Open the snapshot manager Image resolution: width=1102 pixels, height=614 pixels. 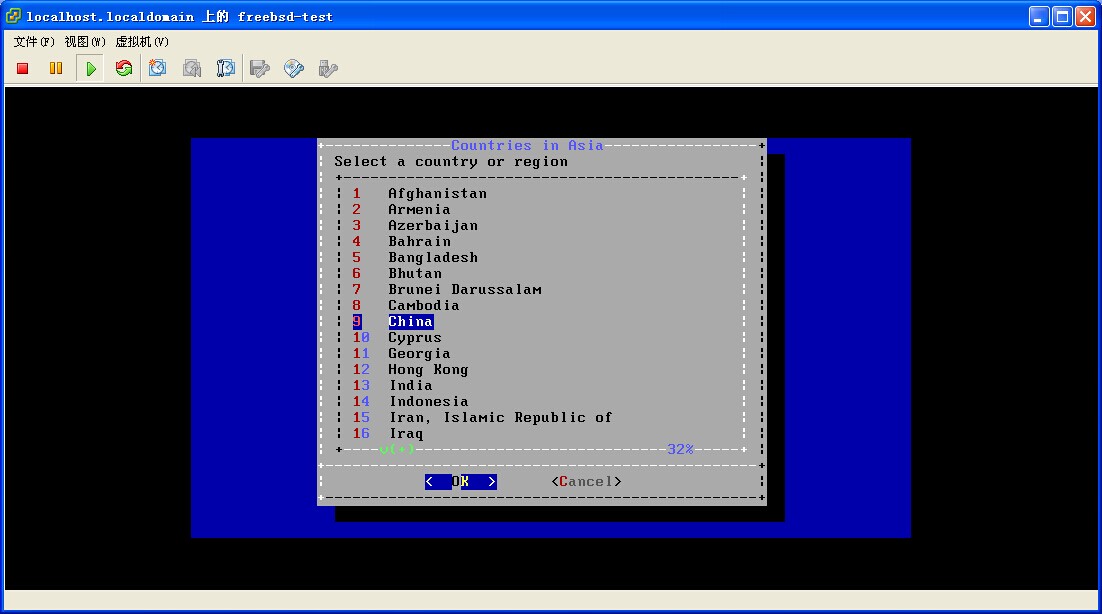226,68
